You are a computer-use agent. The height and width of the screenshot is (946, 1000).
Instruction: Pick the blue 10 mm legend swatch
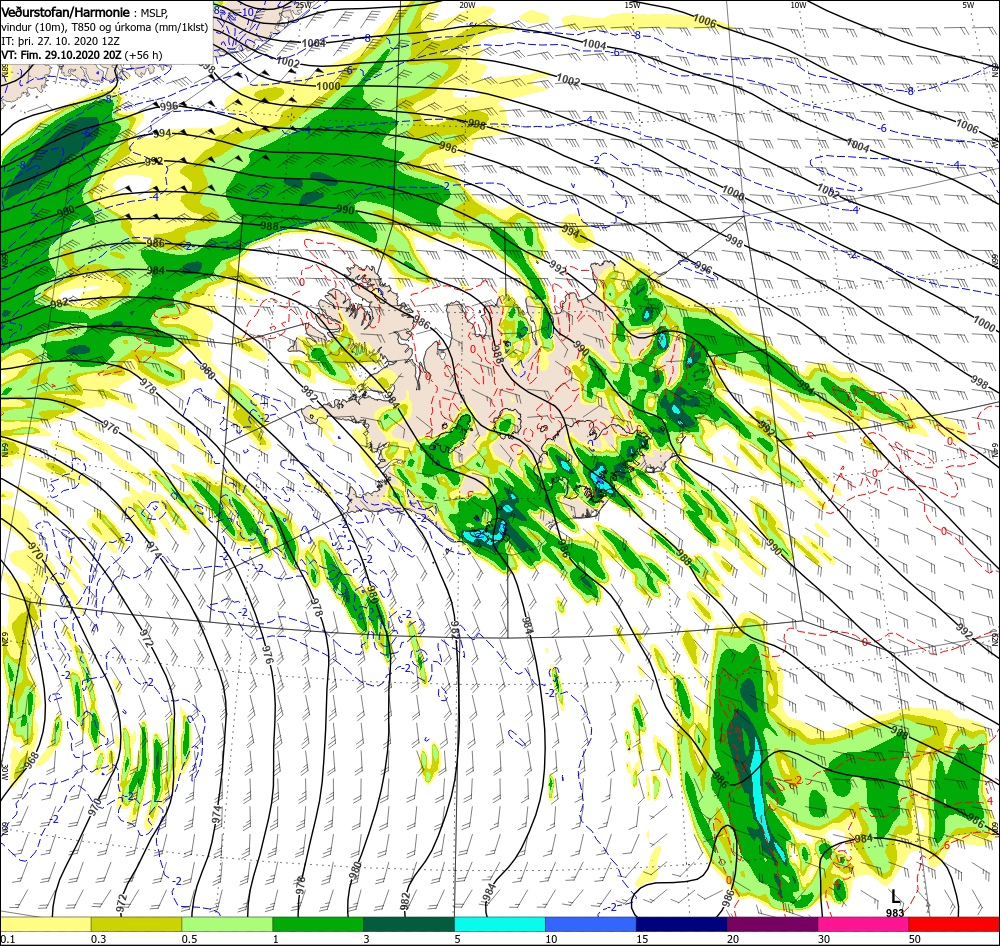(x=591, y=924)
